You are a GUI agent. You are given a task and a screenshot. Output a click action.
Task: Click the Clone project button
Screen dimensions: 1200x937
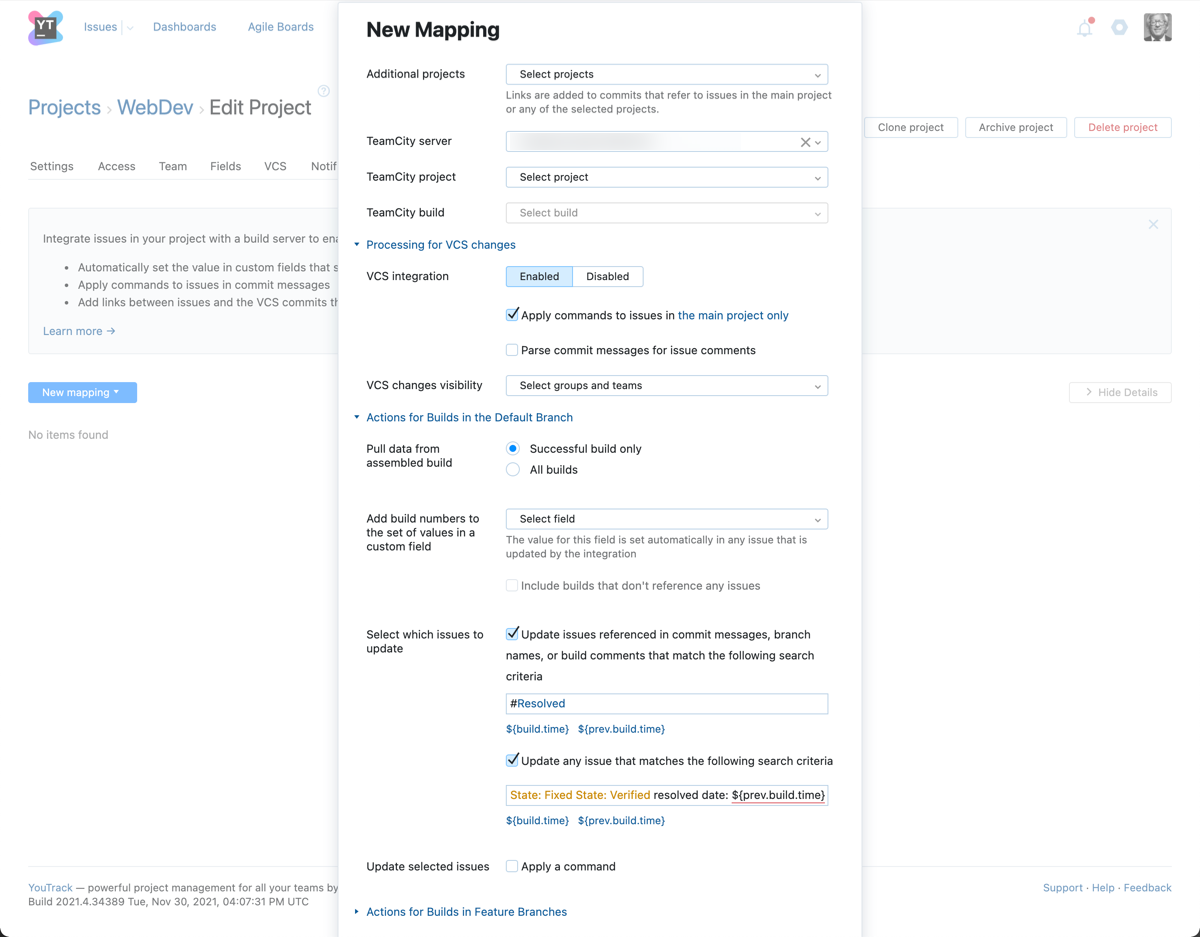point(910,127)
